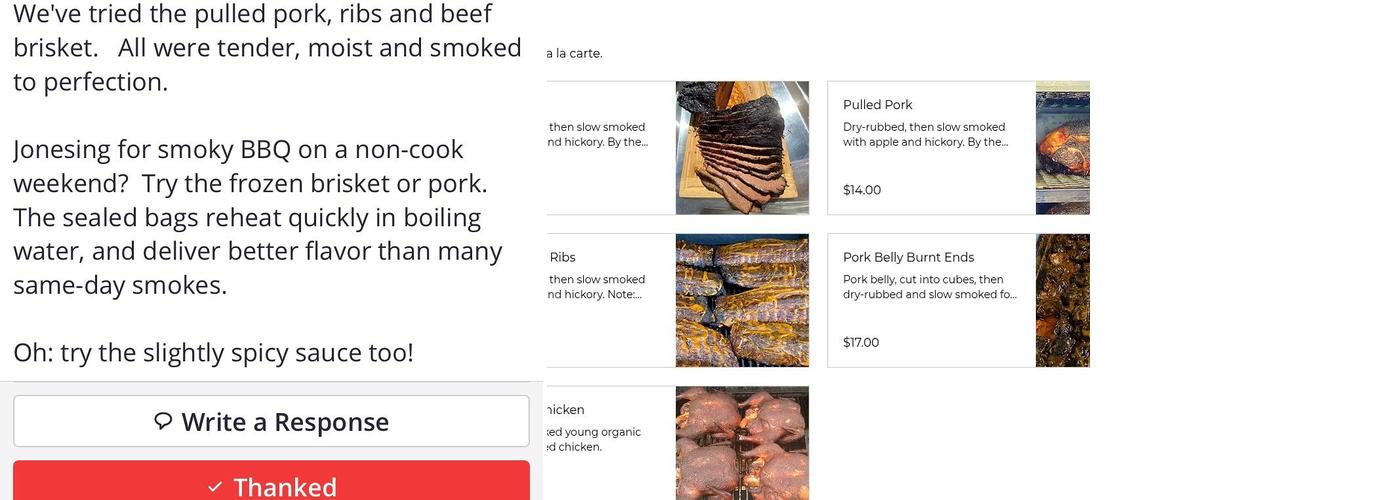1400x500 pixels.
Task: Click the a la carte text above the menu
Action: click(x=574, y=53)
